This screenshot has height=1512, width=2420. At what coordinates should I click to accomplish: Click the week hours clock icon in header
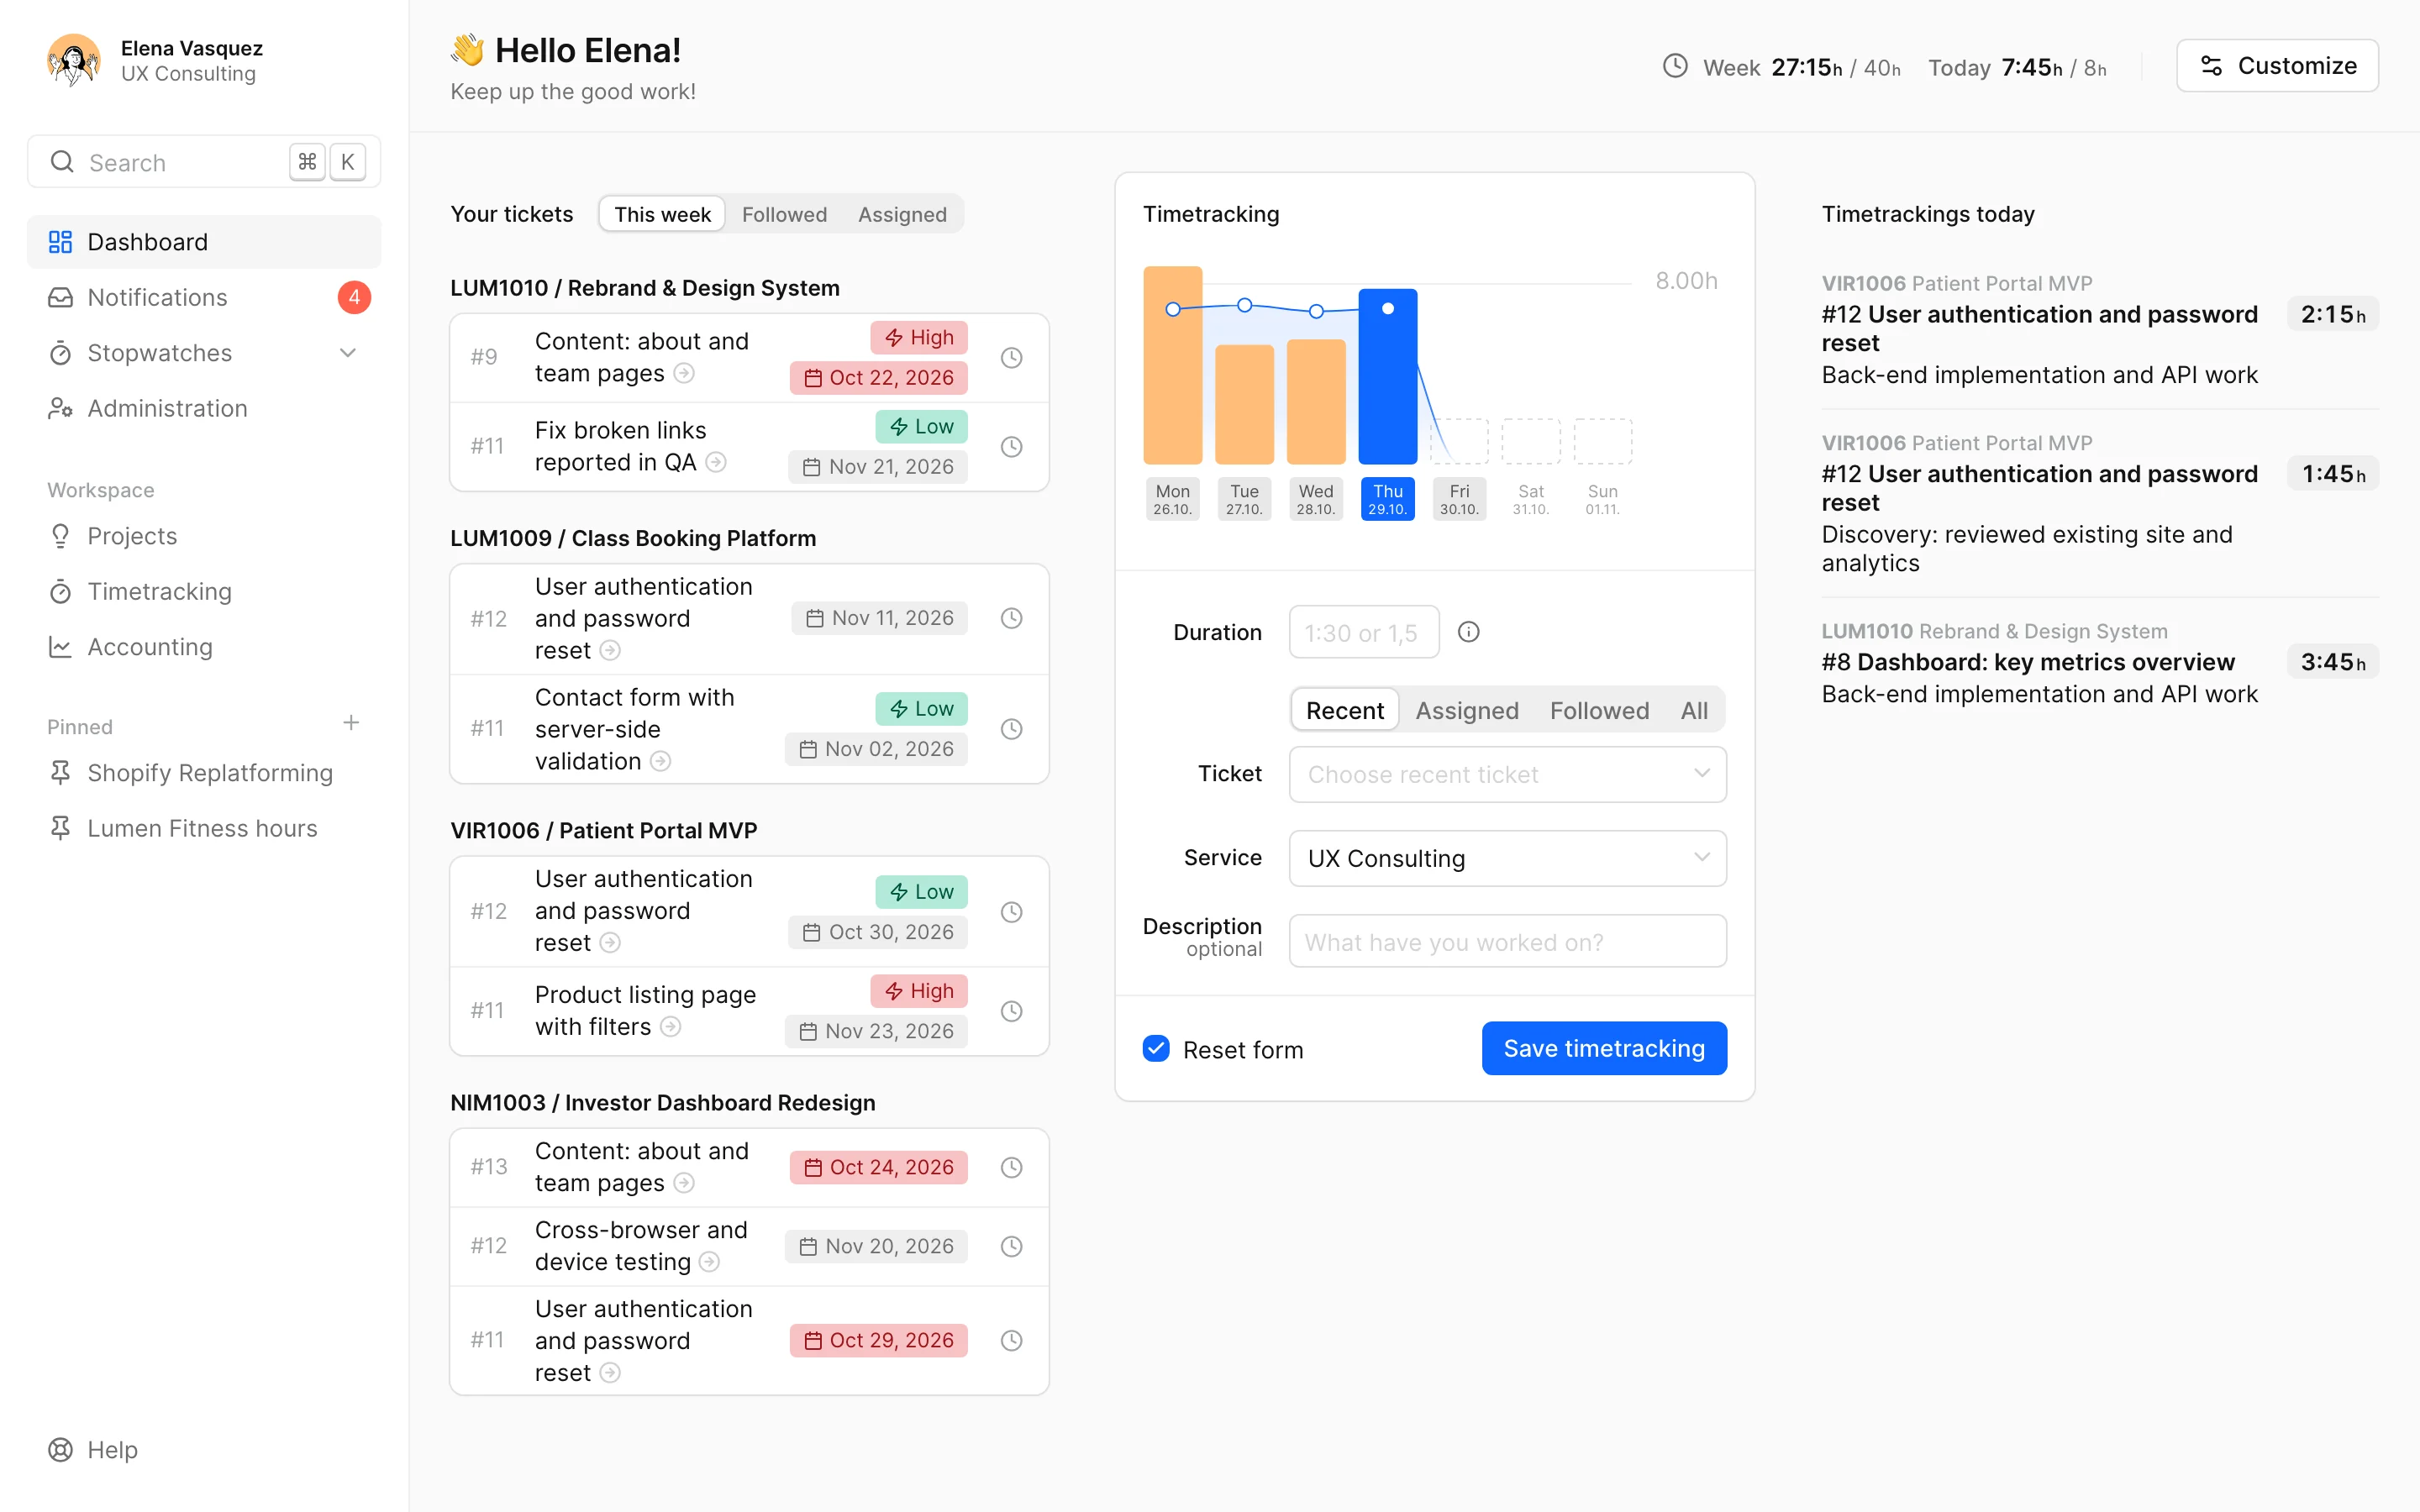(x=1675, y=66)
